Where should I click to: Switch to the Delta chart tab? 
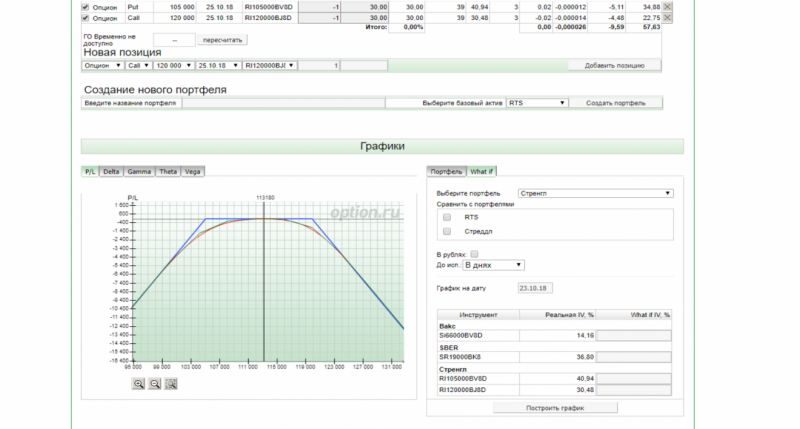[x=111, y=171]
